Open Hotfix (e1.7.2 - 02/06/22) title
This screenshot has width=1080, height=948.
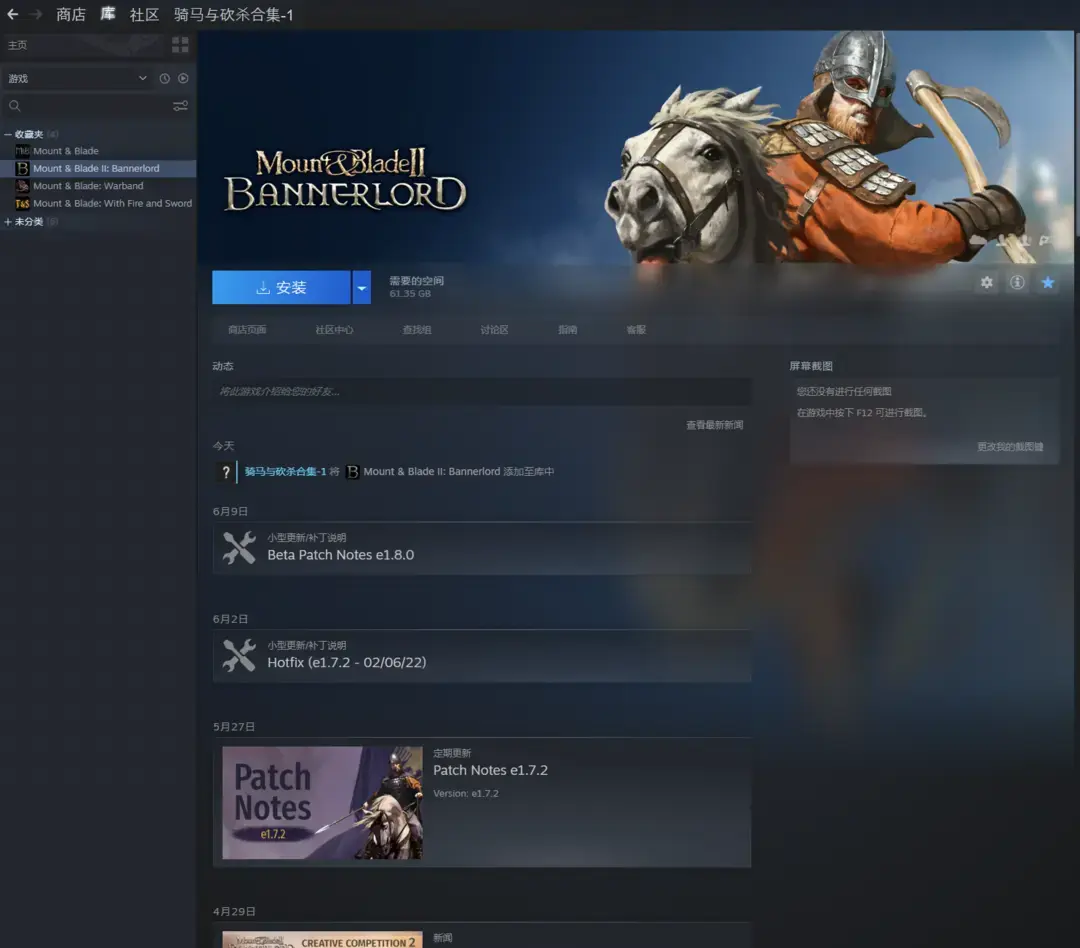pyautogui.click(x=347, y=663)
